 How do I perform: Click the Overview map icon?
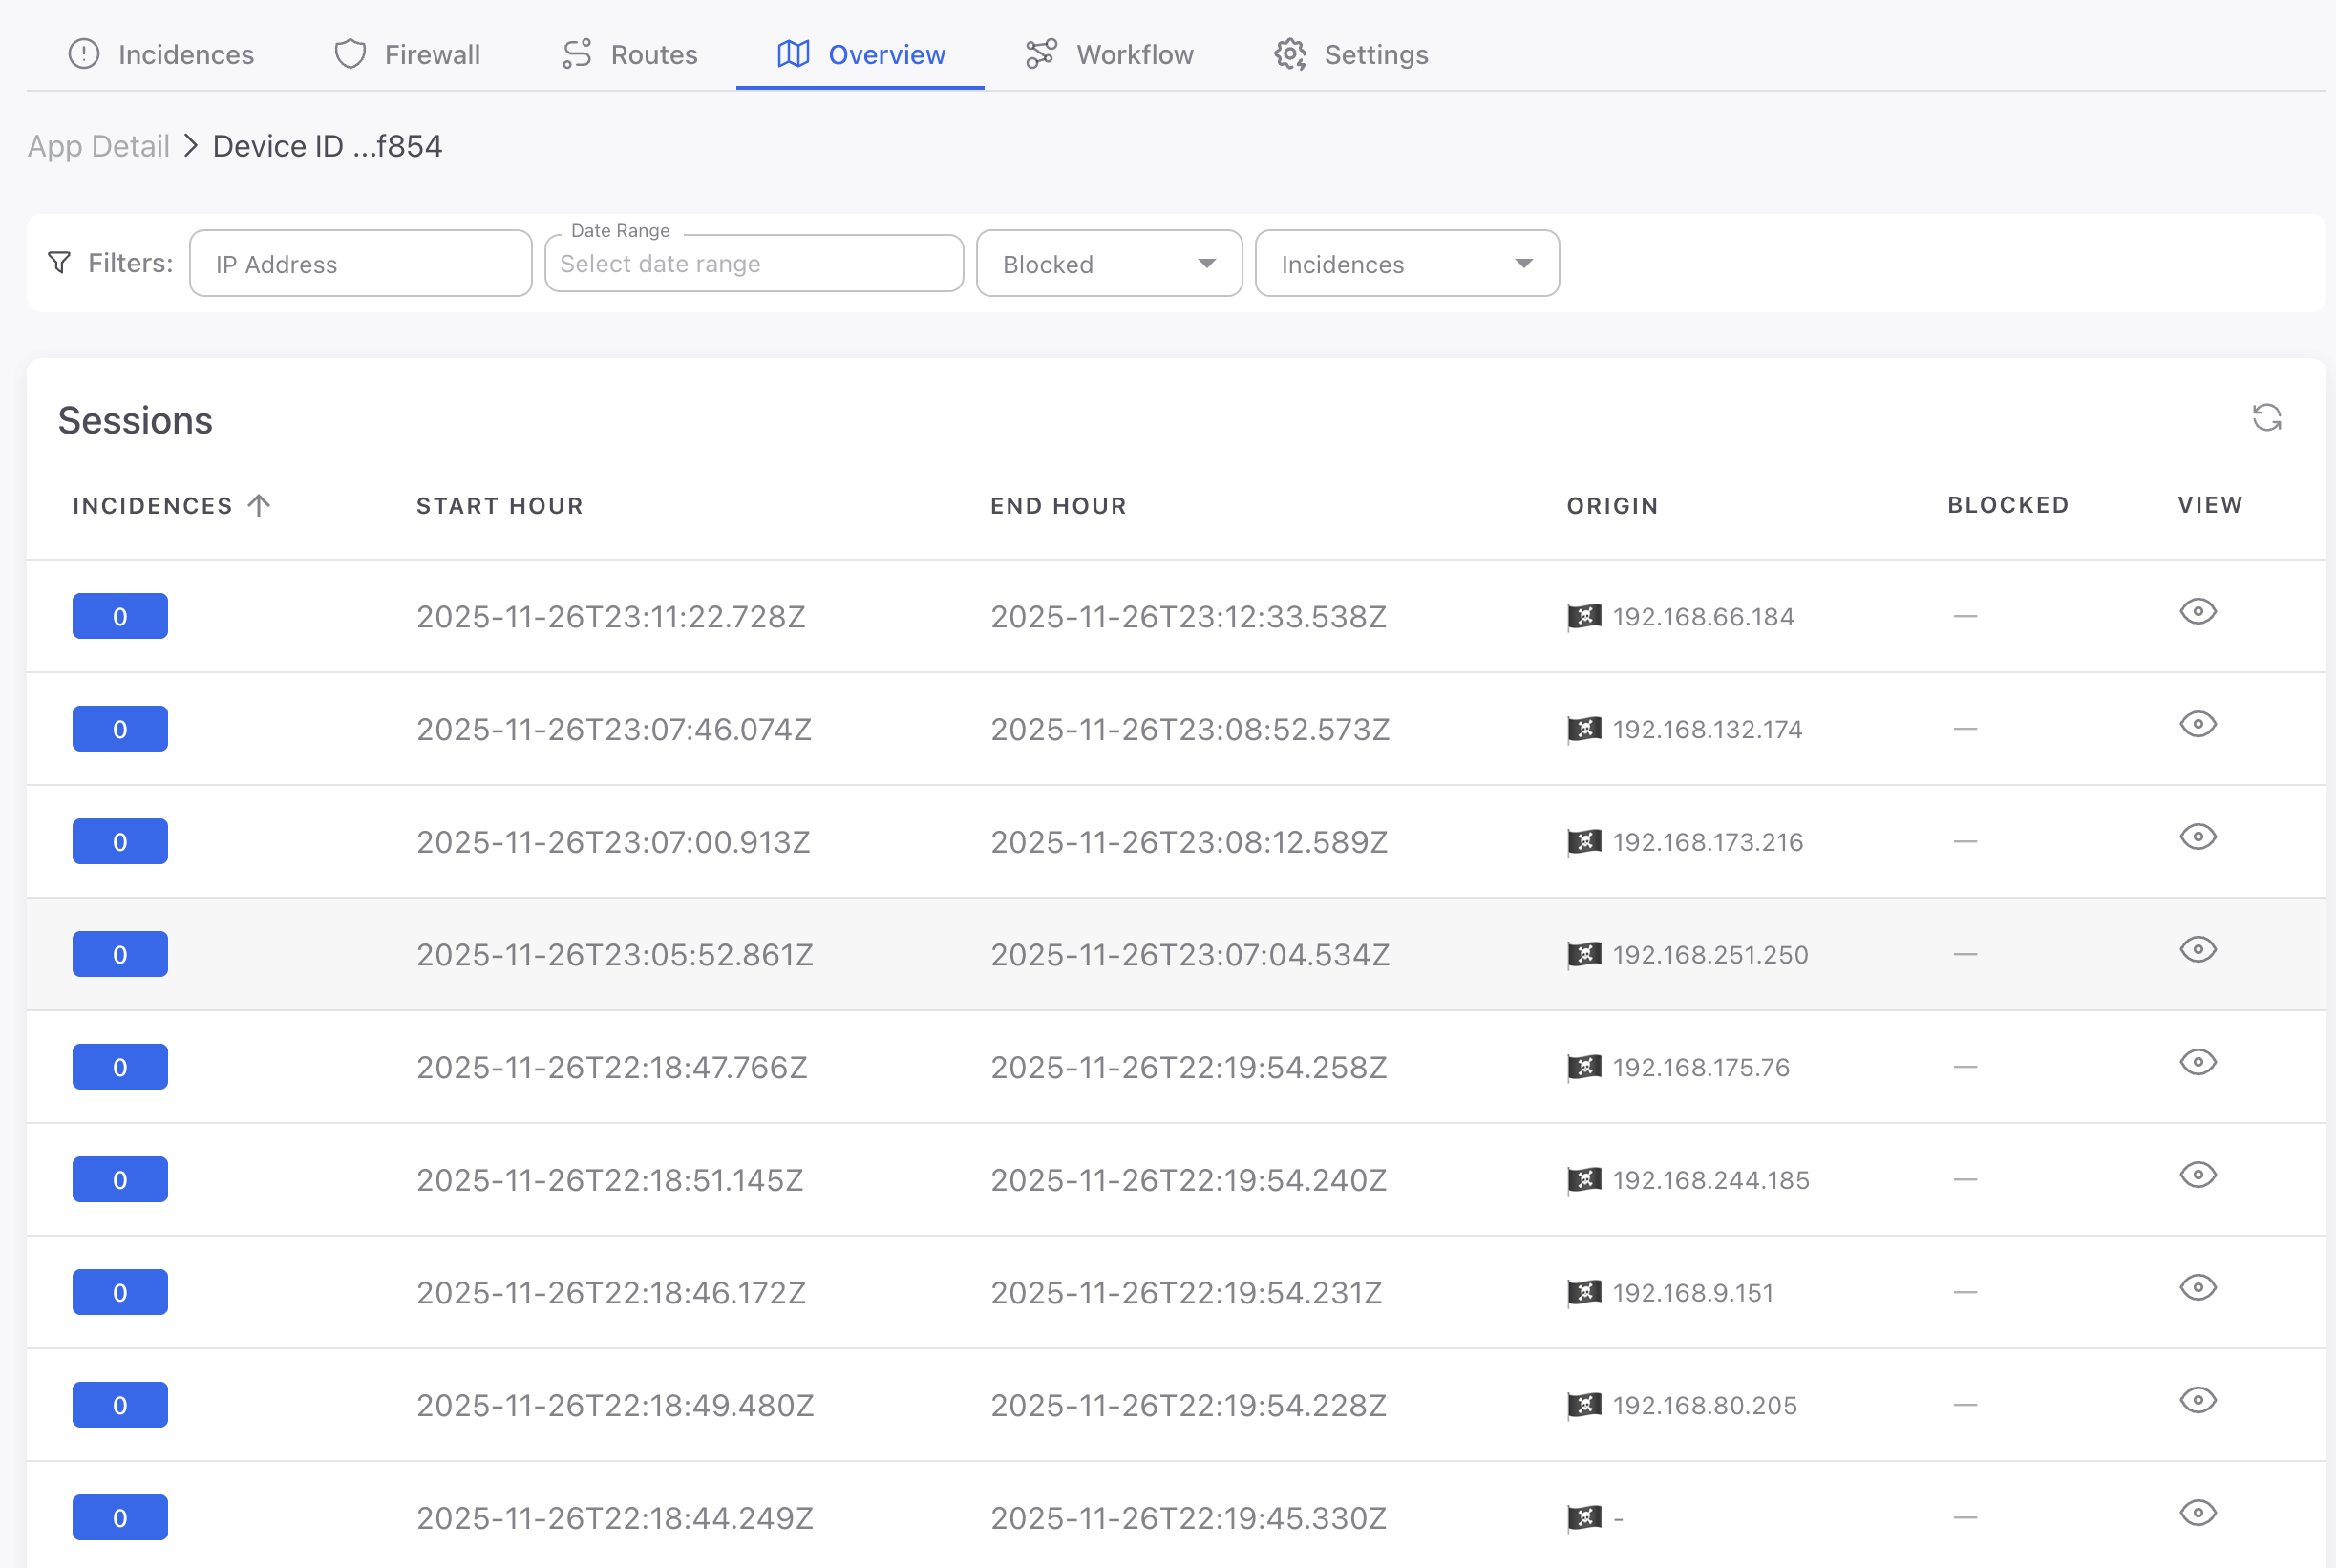[793, 54]
